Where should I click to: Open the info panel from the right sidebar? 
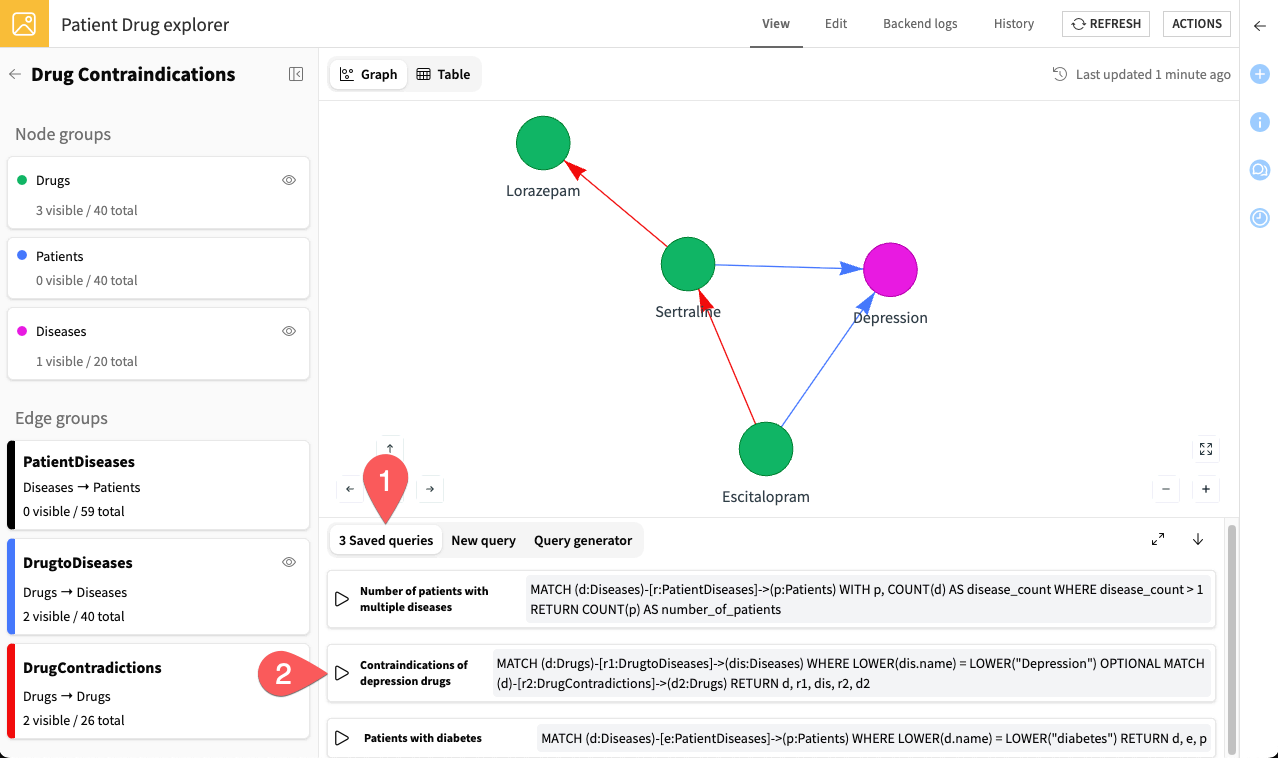pos(1259,122)
